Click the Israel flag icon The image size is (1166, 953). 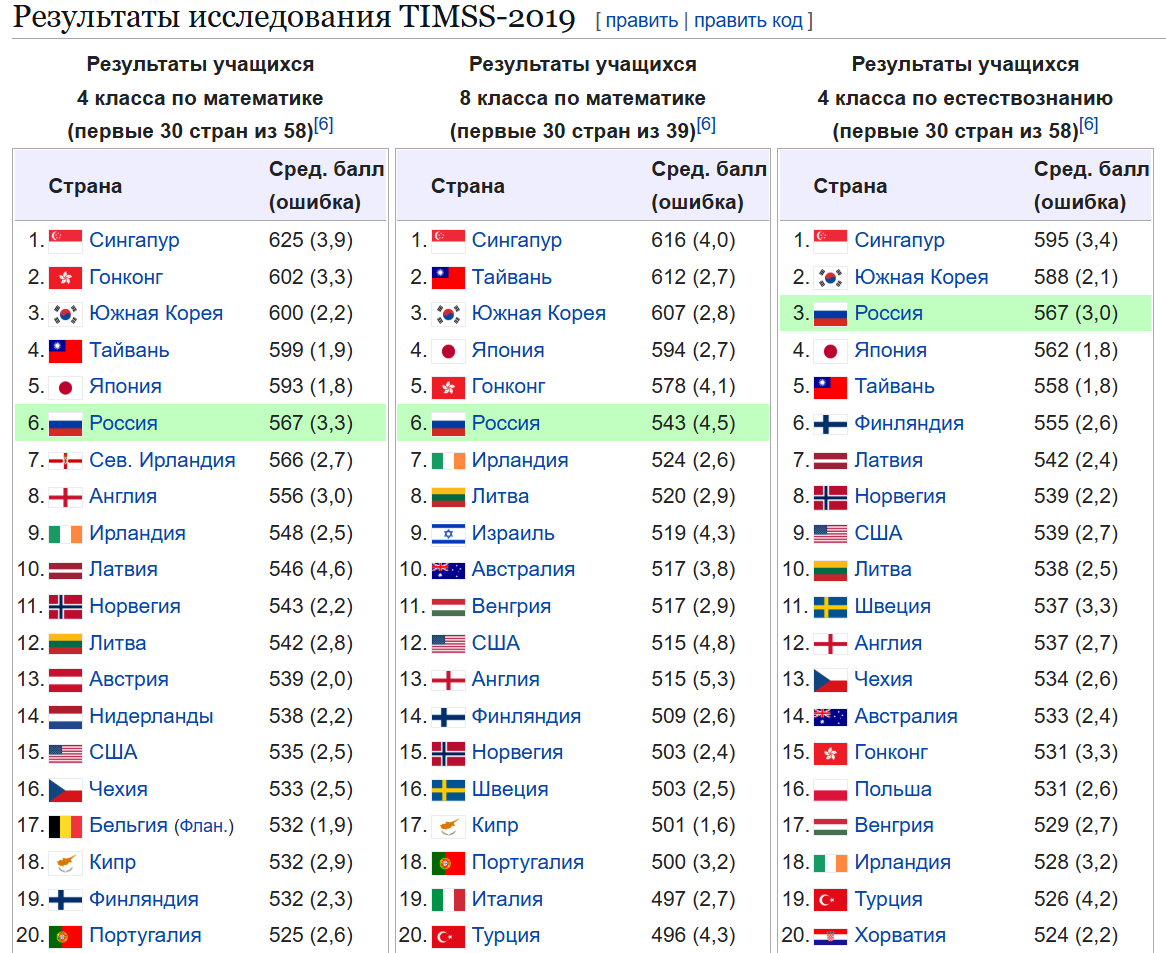coord(448,534)
